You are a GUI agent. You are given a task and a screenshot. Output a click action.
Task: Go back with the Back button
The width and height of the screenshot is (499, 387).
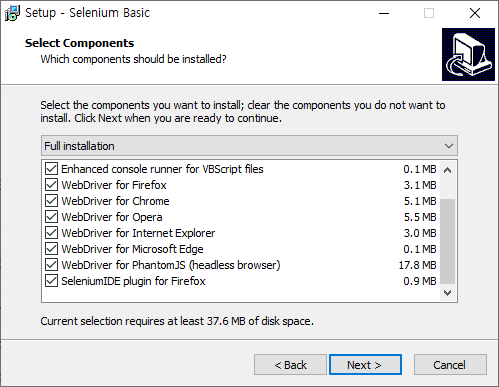290,365
